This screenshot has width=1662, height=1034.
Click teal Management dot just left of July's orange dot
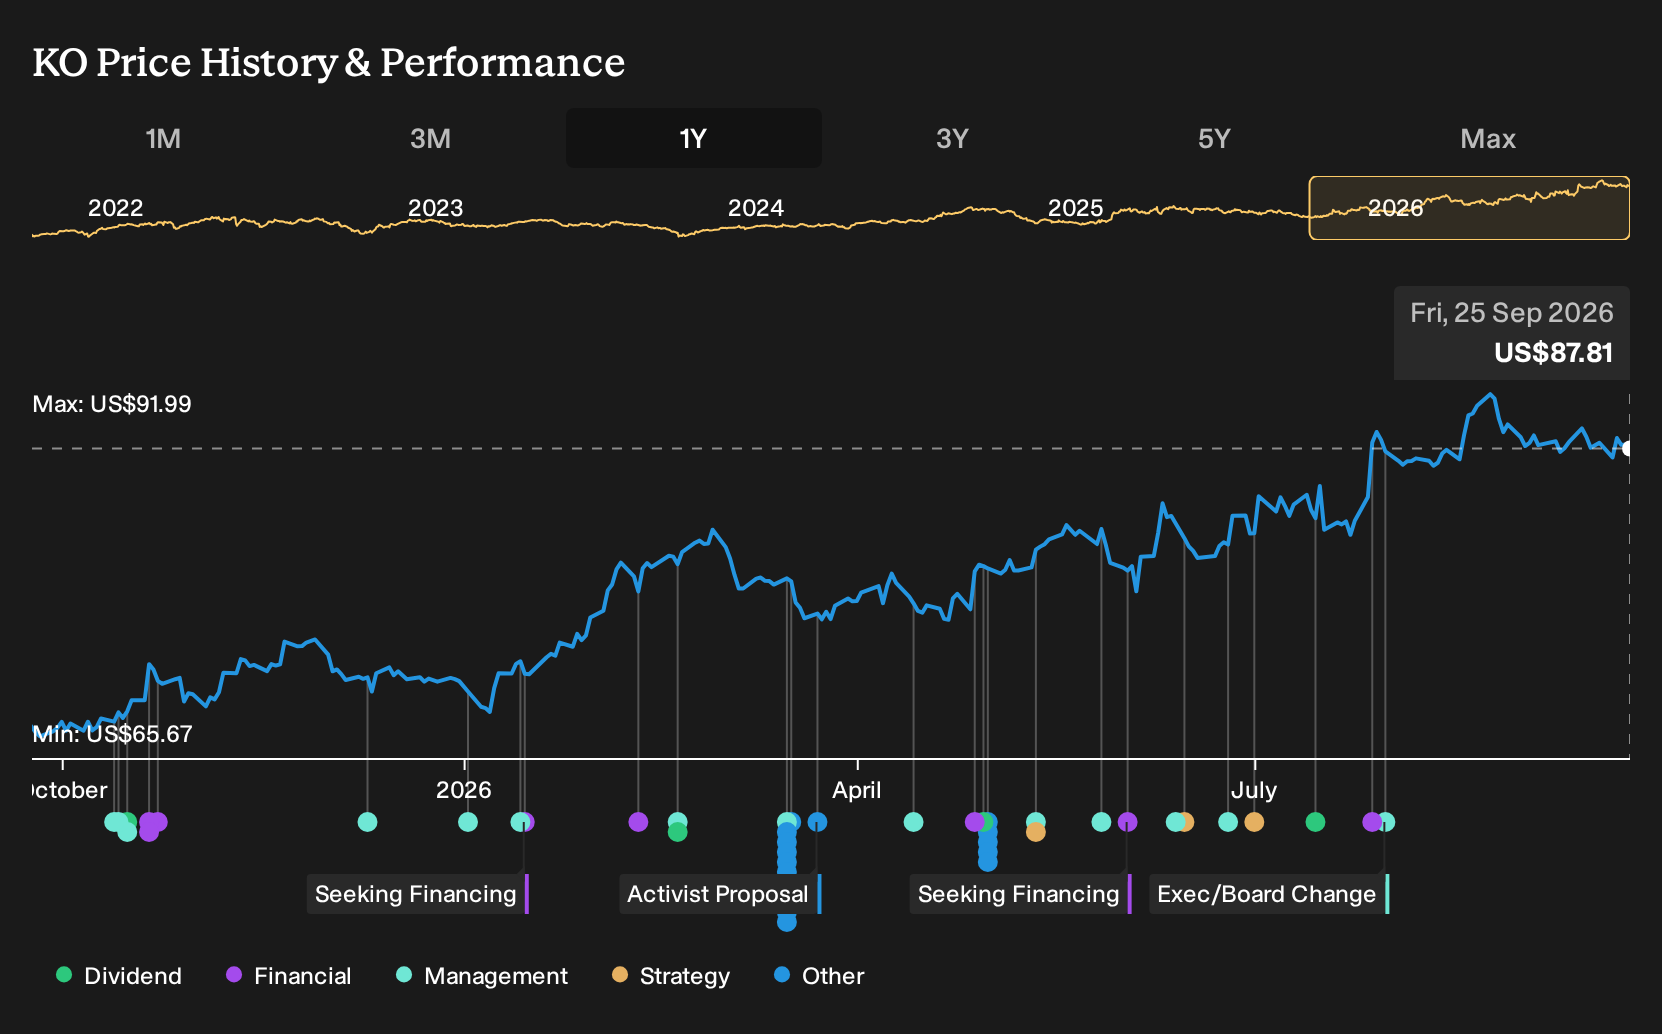(1228, 822)
